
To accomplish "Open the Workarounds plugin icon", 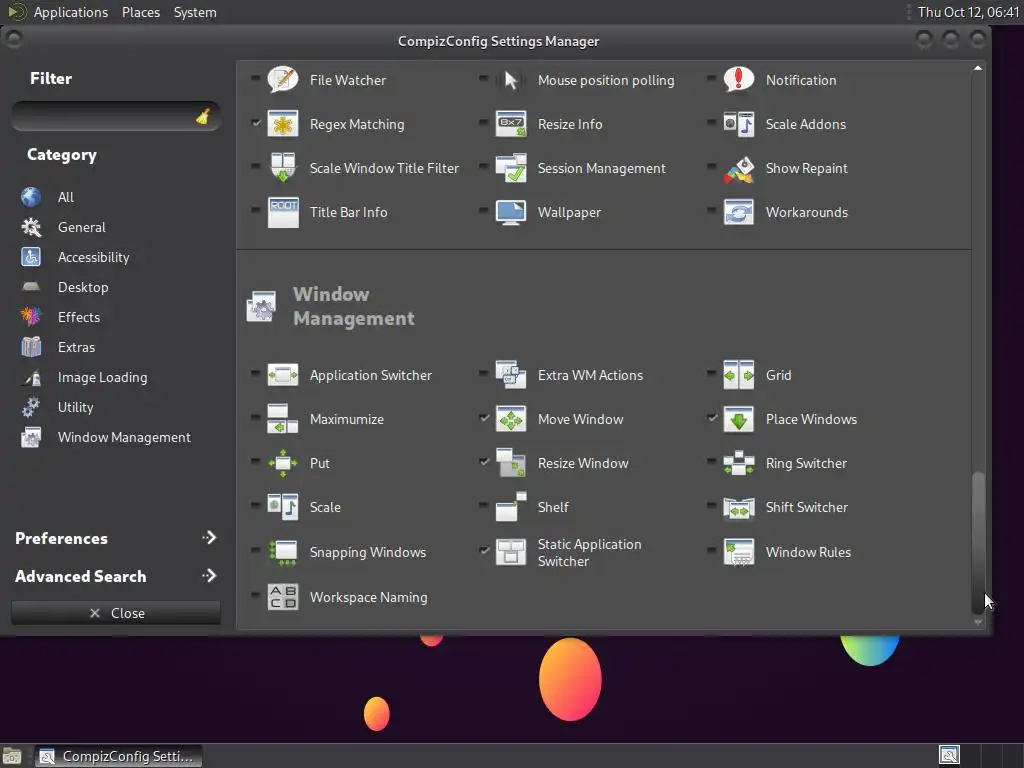I will (x=739, y=212).
